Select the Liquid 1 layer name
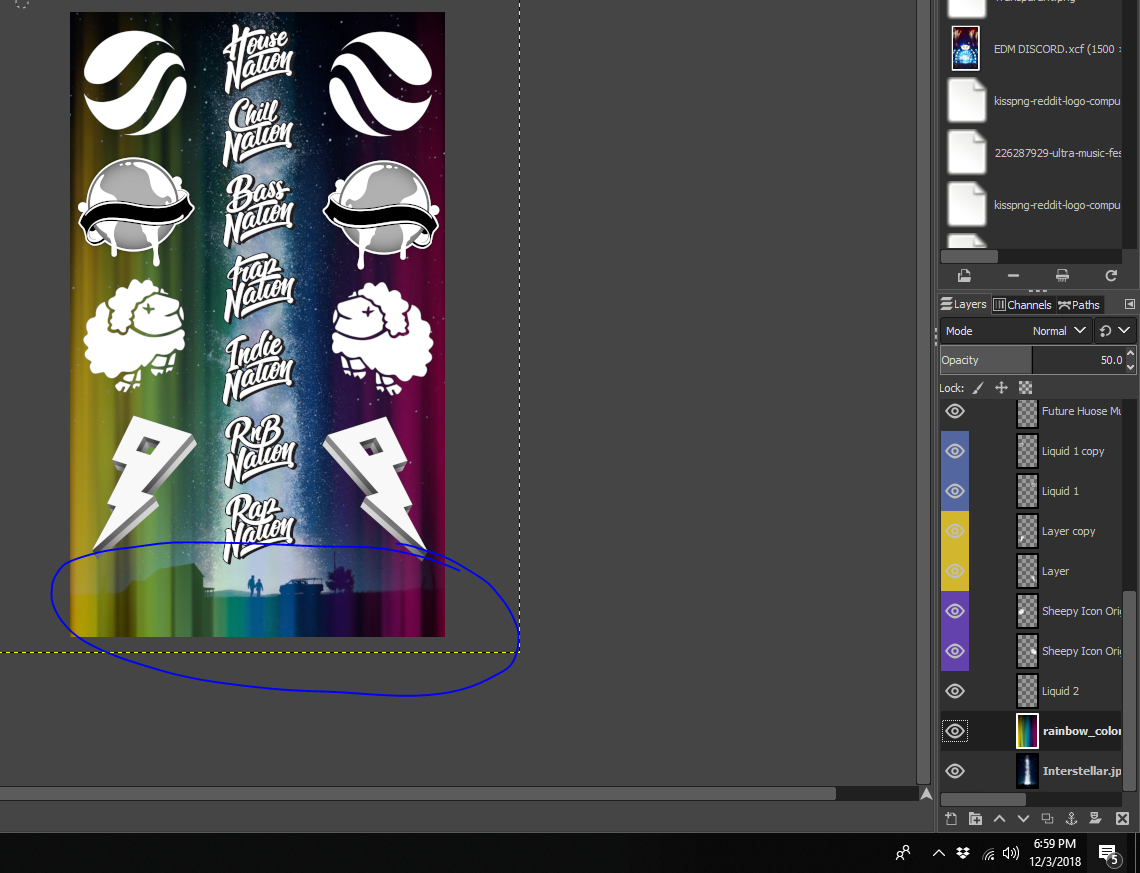 tap(1060, 491)
